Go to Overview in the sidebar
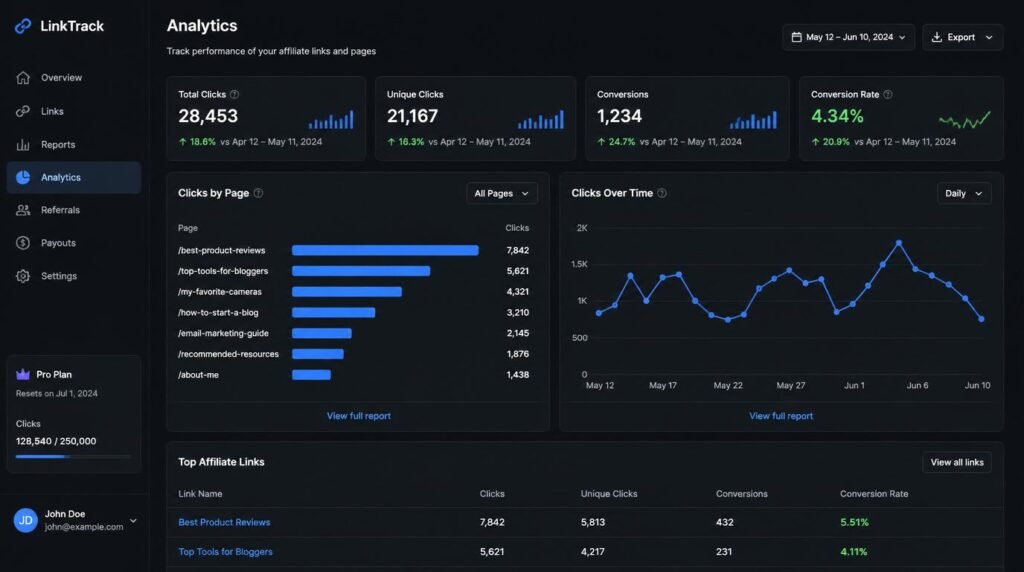 point(74,78)
